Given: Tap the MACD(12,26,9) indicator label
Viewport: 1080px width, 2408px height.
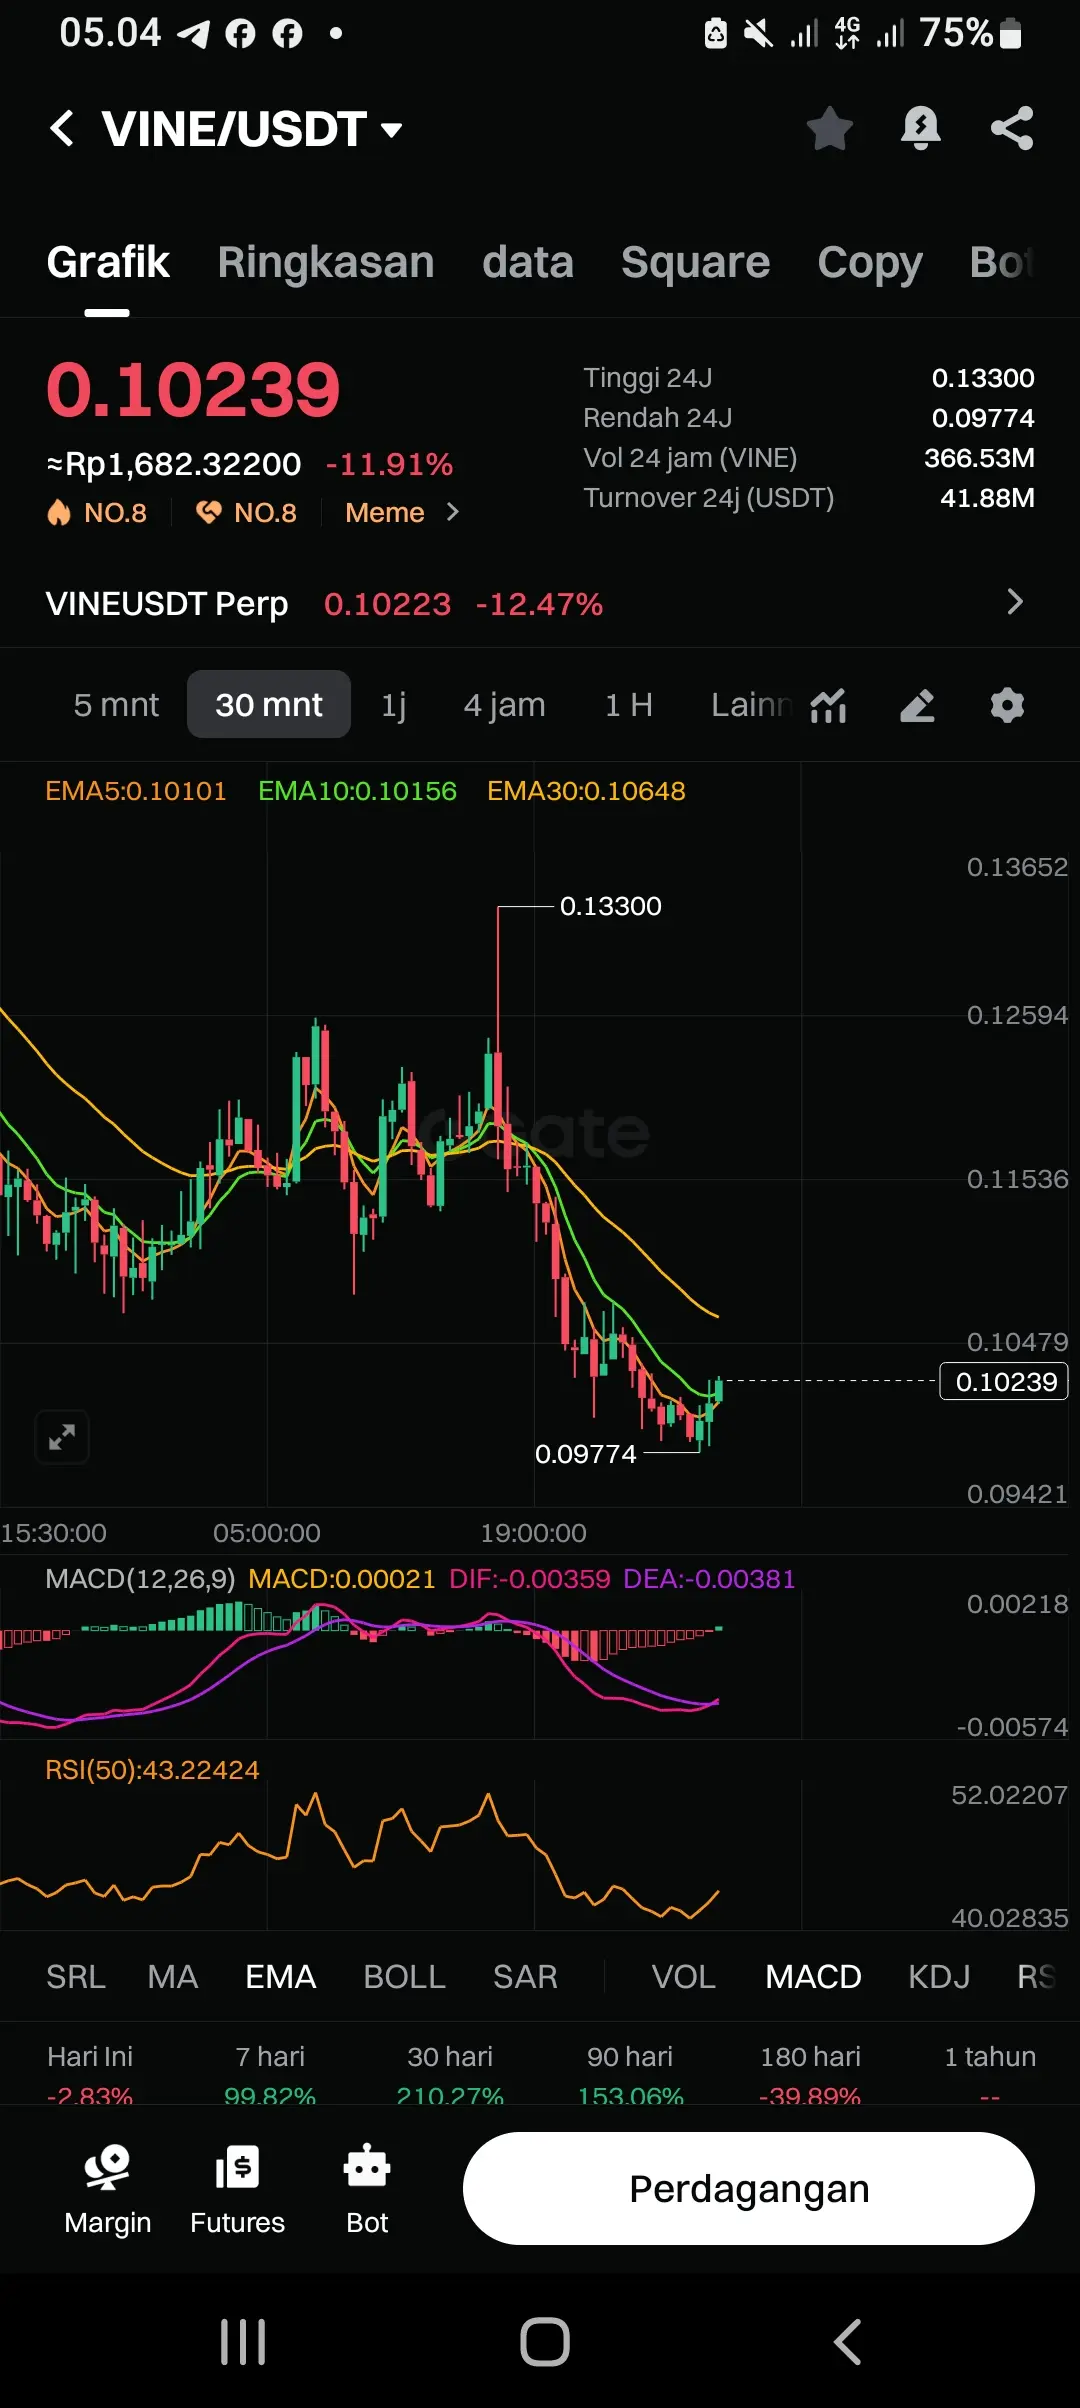Looking at the screenshot, I should pos(140,1579).
